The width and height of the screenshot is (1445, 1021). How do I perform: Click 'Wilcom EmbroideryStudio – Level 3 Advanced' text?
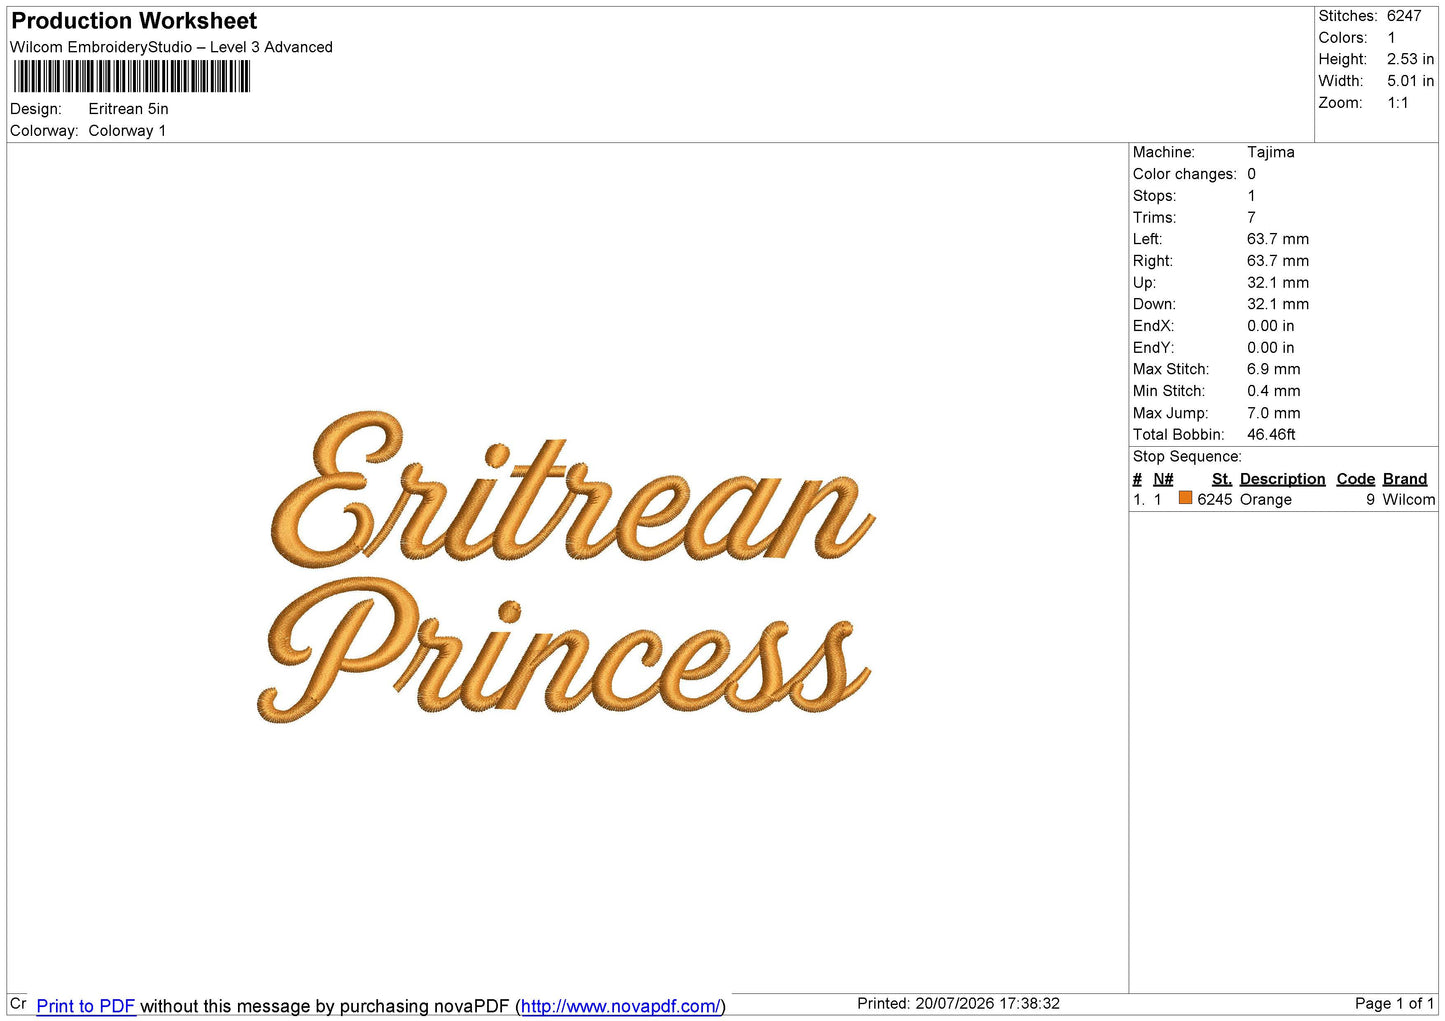pyautogui.click(x=171, y=47)
